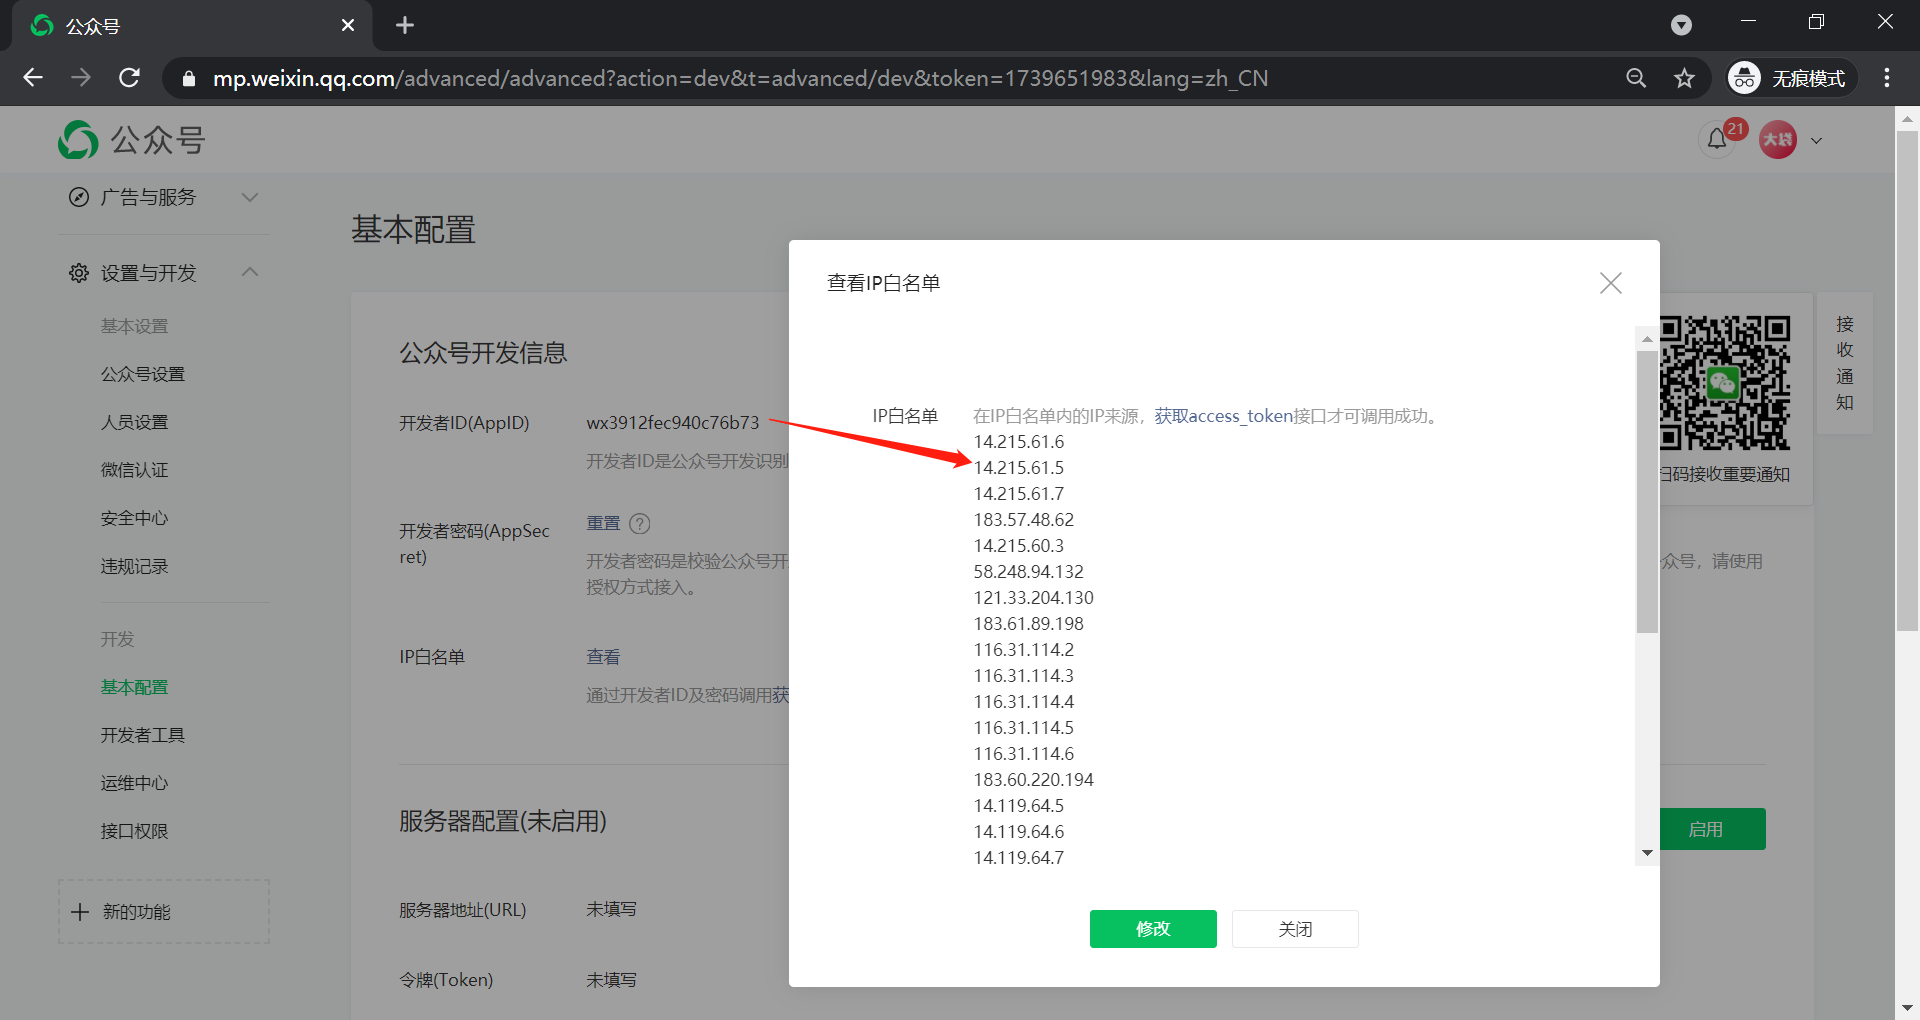Close the 查看IP白名单 dialog with the X icon
Viewport: 1920px width, 1020px height.
1610,283
